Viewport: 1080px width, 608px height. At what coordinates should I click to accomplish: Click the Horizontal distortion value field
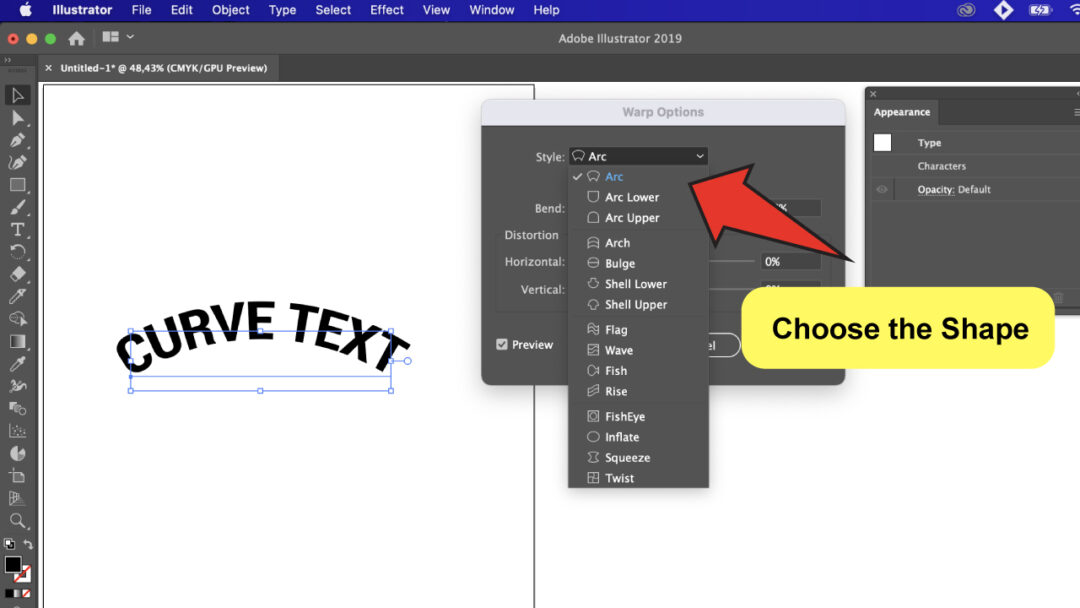point(789,261)
